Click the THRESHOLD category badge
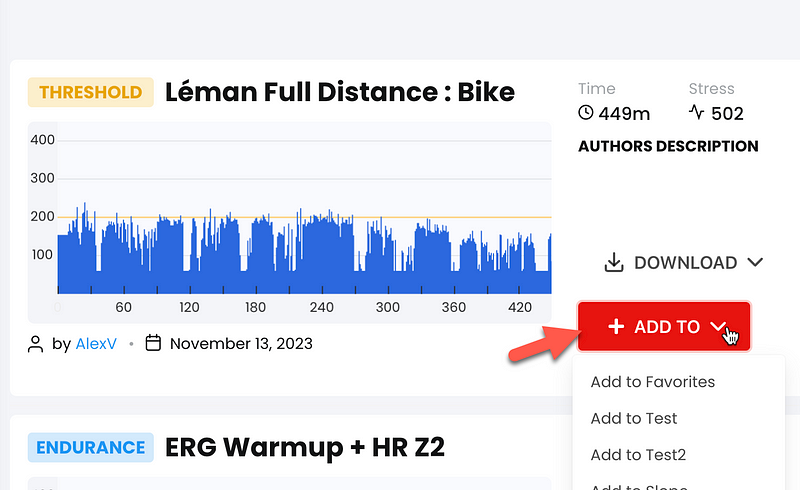The image size is (800, 490). pyautogui.click(x=91, y=92)
